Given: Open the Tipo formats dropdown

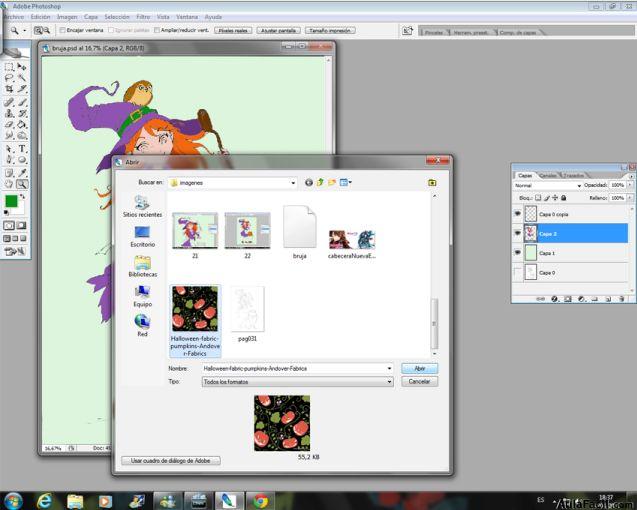Looking at the screenshot, I should [x=389, y=382].
